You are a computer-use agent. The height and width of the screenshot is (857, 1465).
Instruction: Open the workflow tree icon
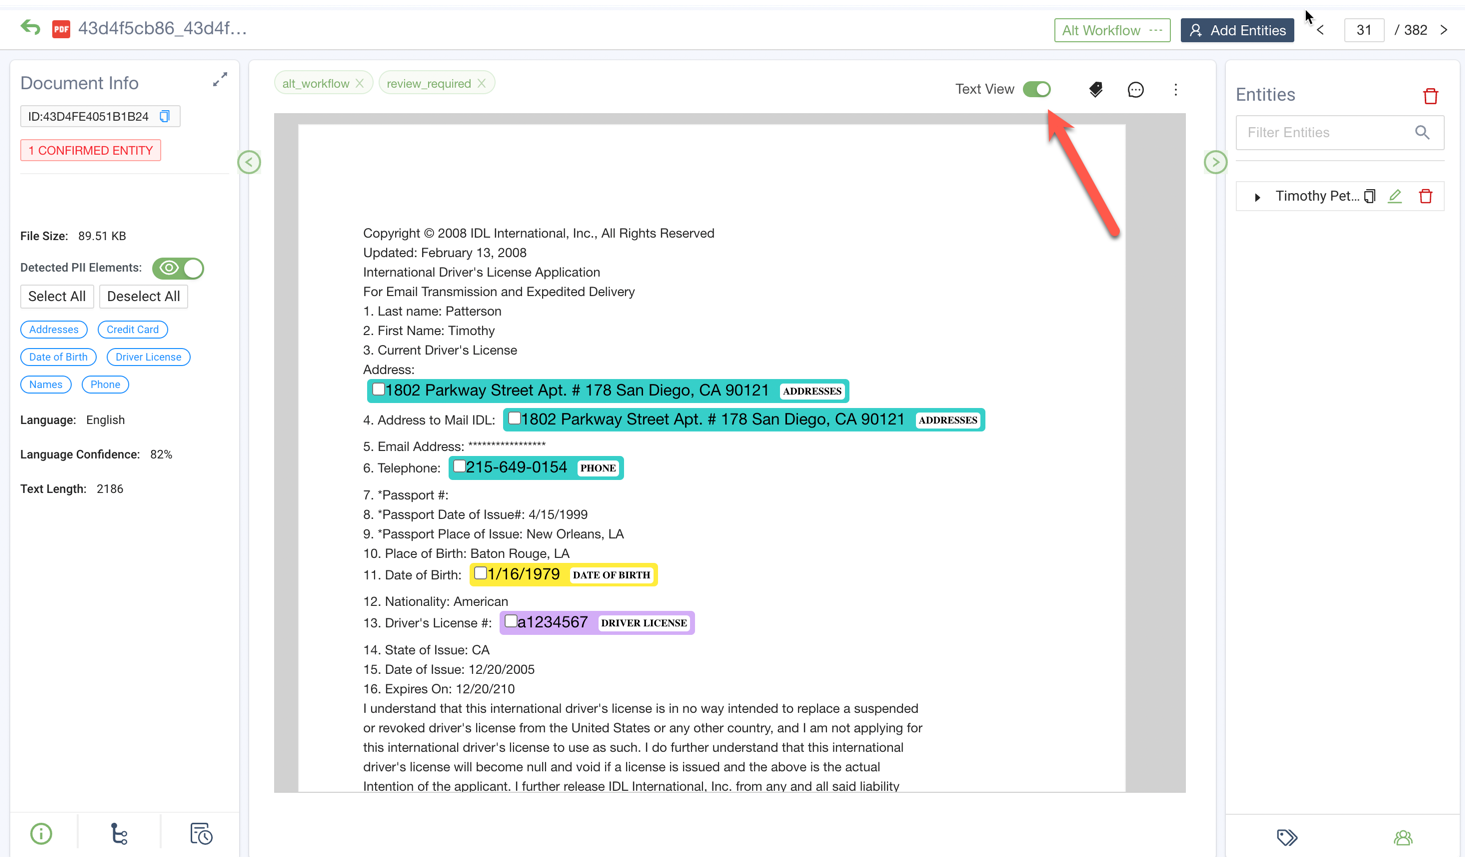(119, 834)
